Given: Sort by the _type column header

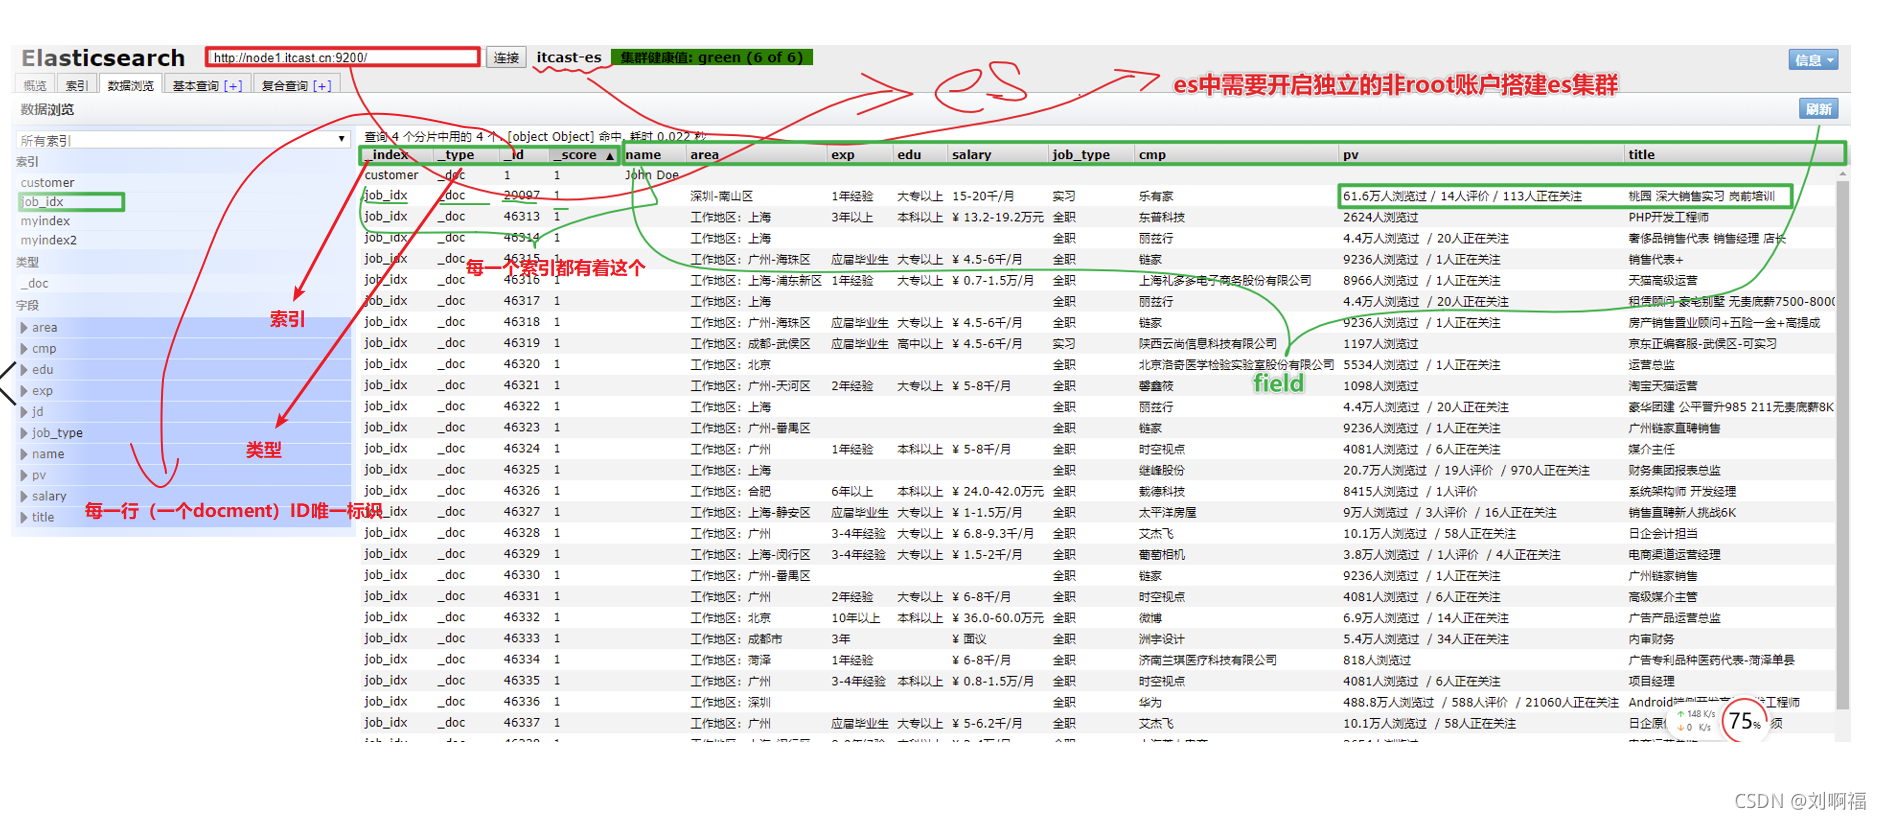Looking at the screenshot, I should tap(465, 155).
